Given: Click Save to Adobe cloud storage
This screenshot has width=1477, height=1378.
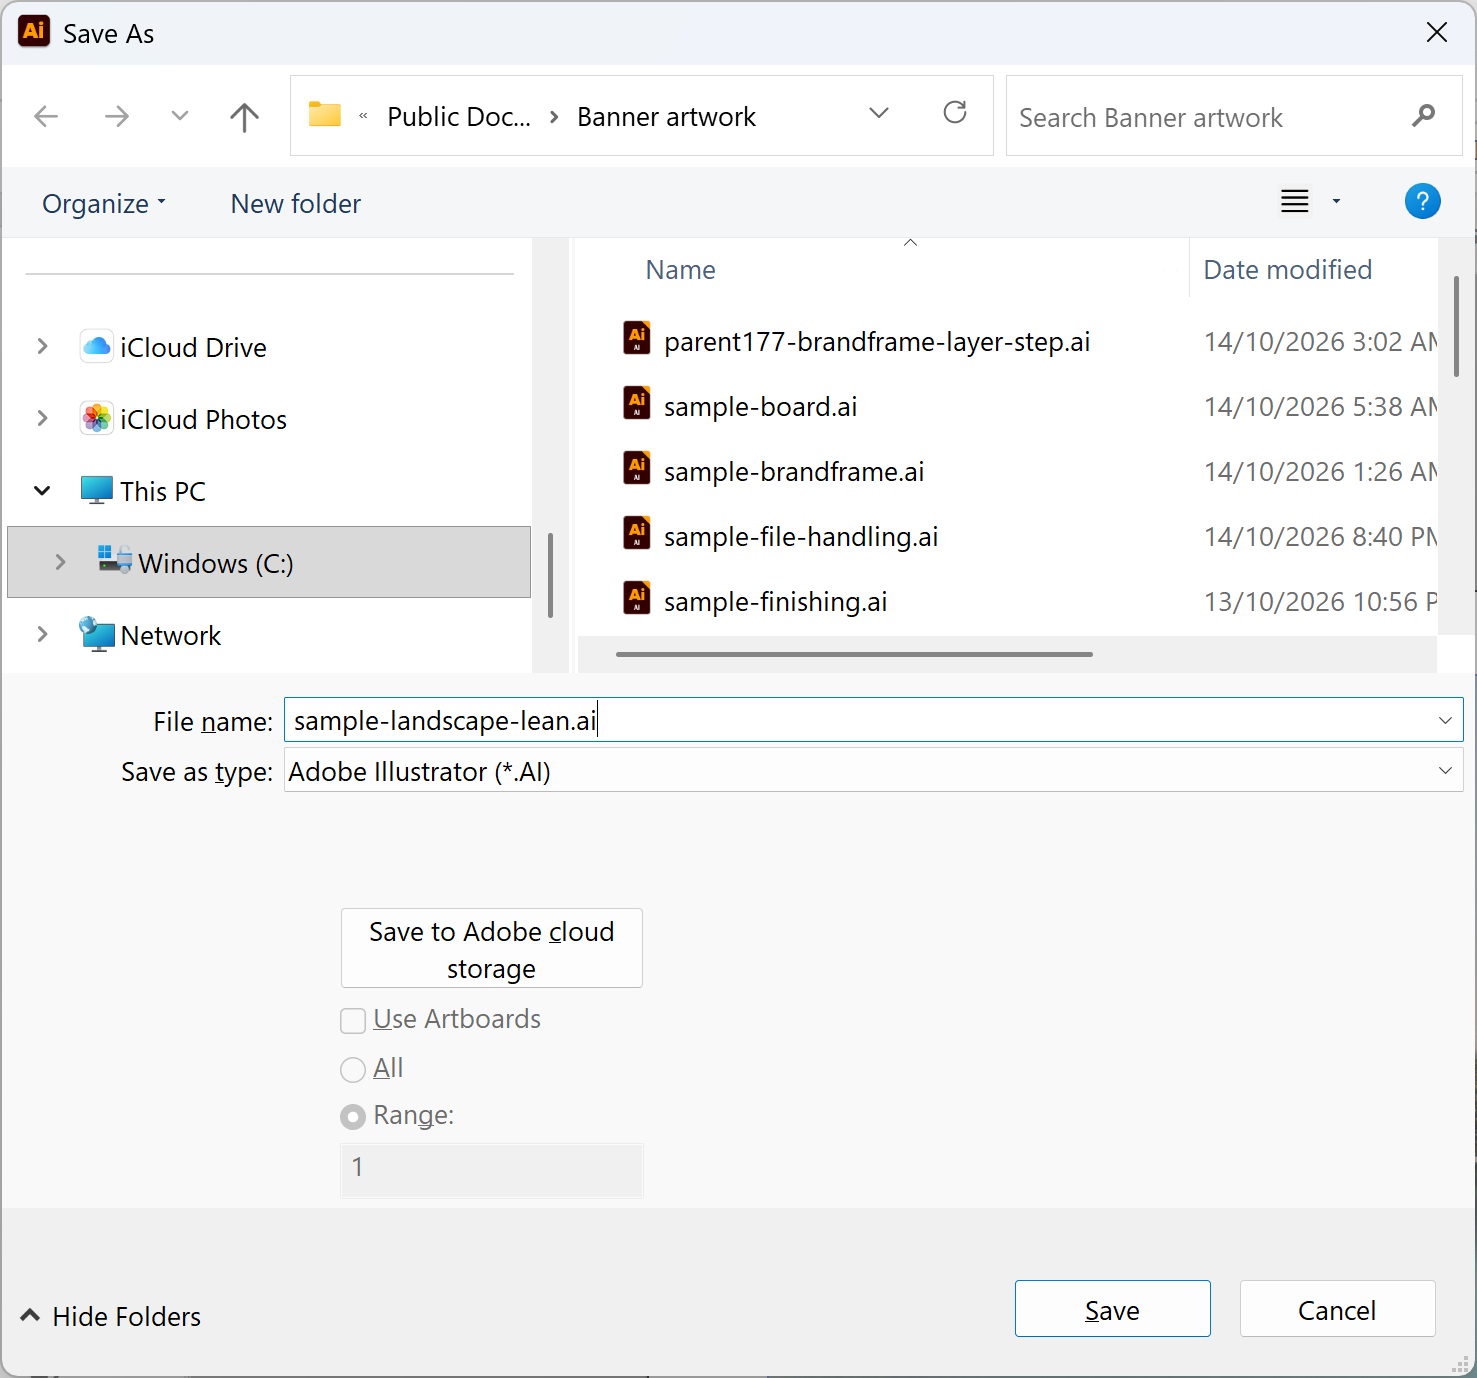Looking at the screenshot, I should 492,948.
